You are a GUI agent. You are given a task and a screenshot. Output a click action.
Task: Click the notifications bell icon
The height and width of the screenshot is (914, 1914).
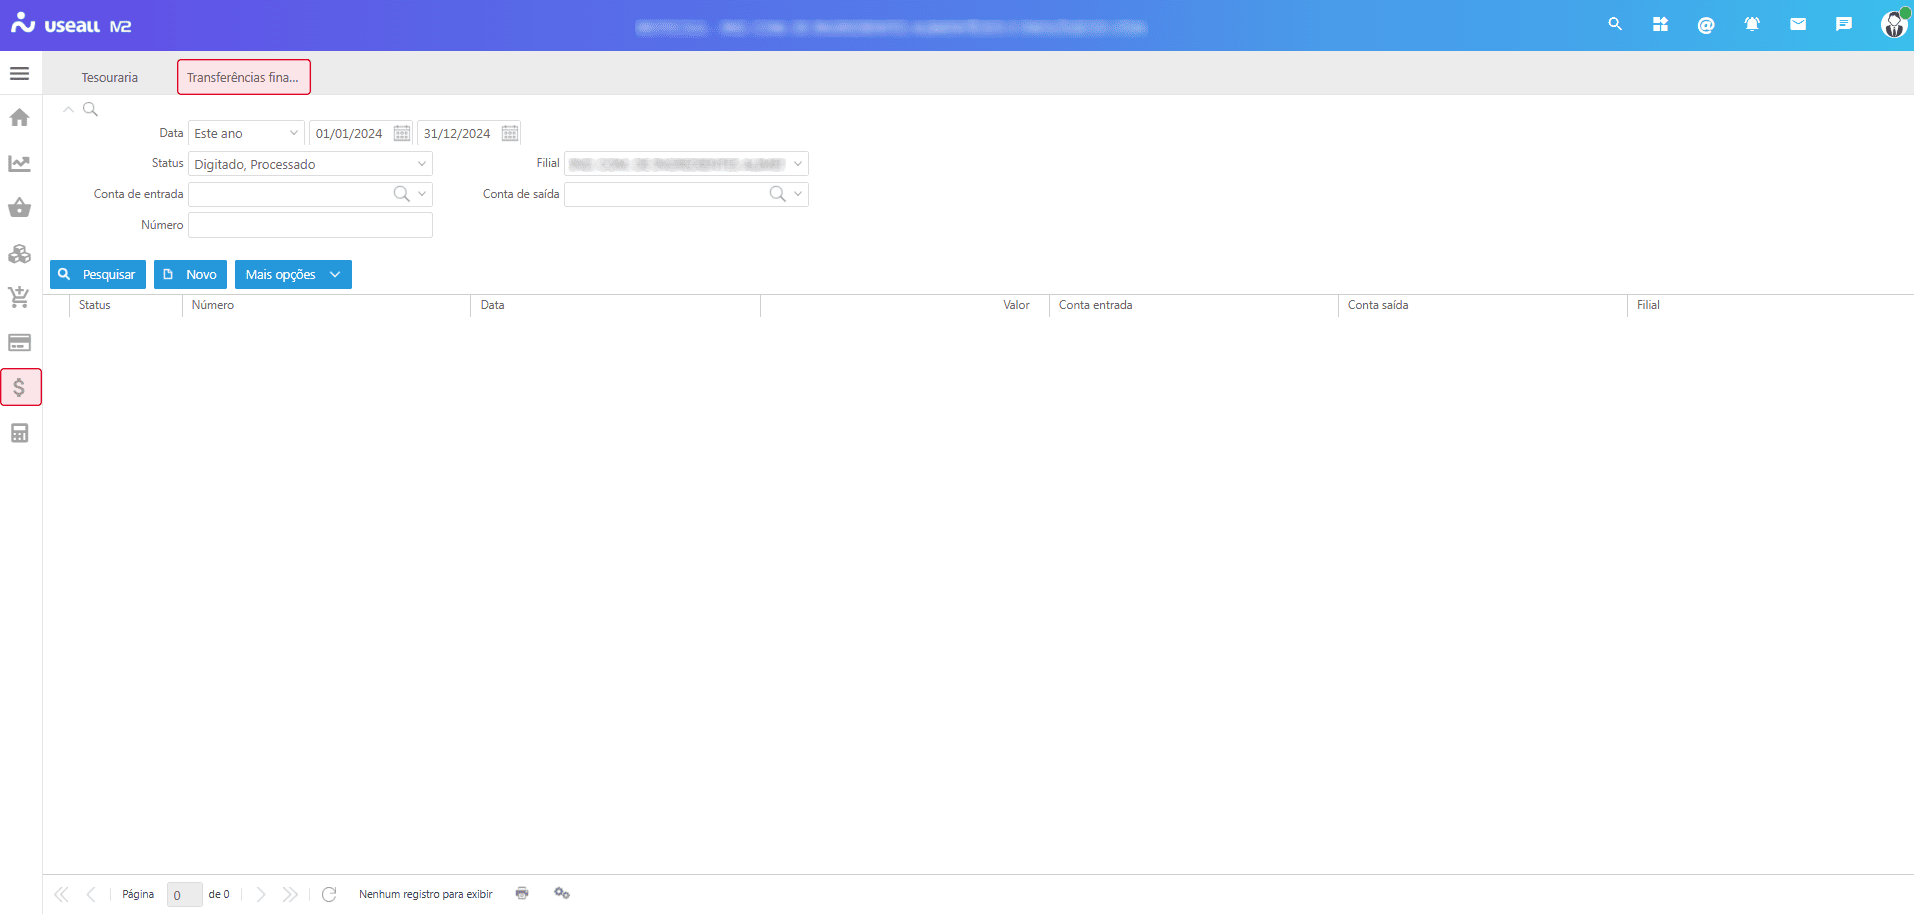(x=1752, y=25)
